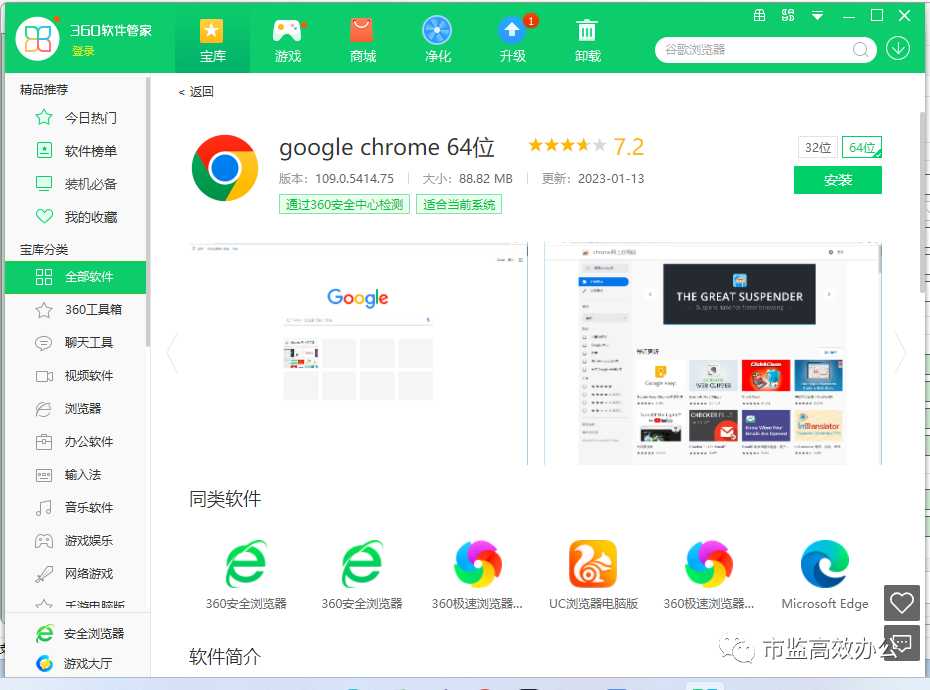930x690 pixels.
Task: Choose the 32位 version
Action: [818, 148]
